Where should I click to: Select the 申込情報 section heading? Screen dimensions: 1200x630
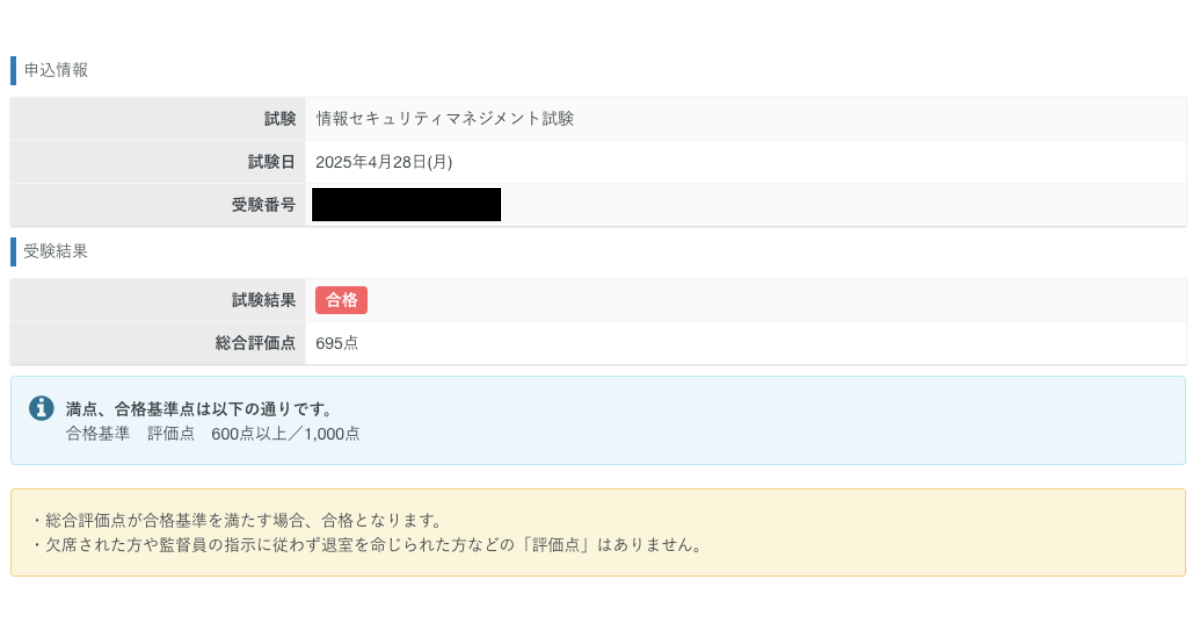tap(56, 70)
